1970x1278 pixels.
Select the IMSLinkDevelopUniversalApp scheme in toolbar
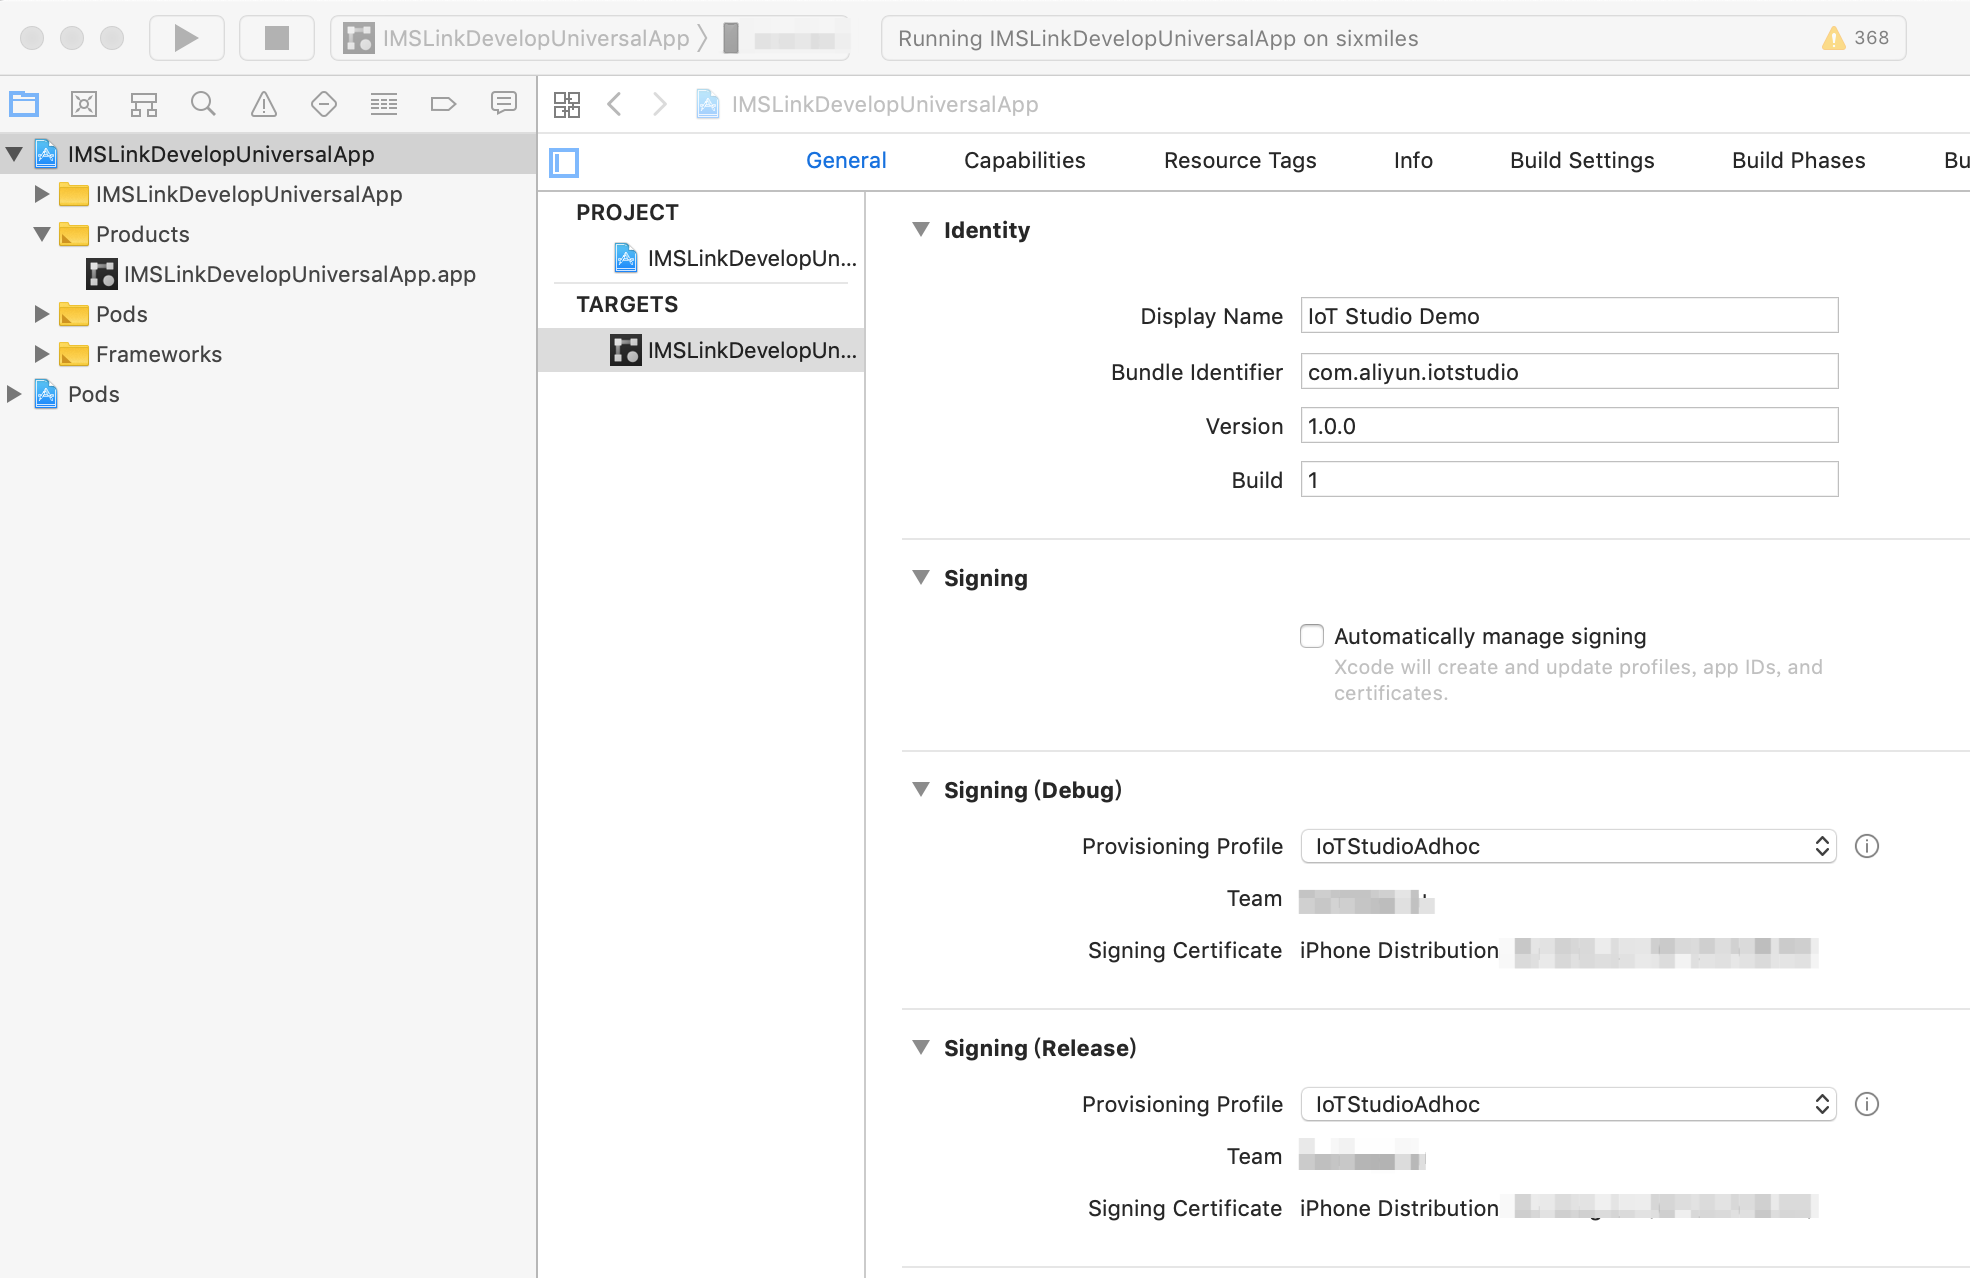tap(517, 38)
